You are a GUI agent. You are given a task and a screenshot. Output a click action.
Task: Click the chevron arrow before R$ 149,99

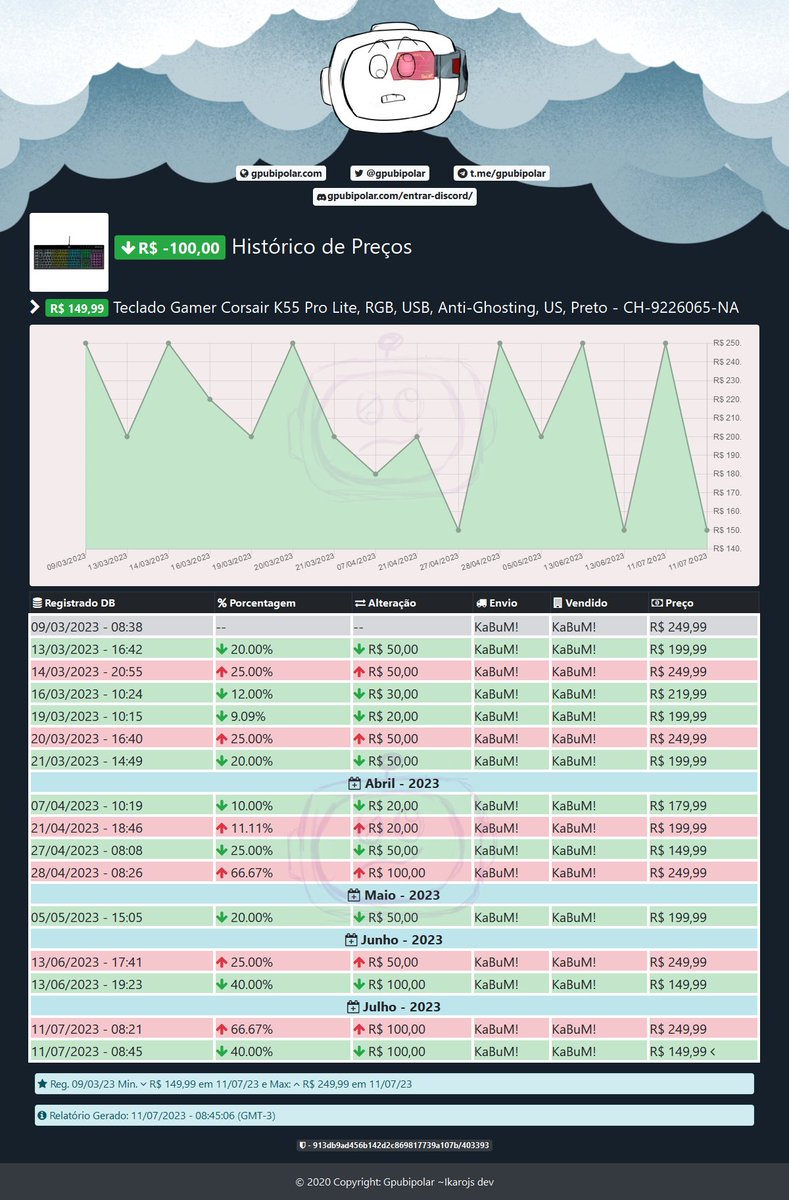click(x=35, y=307)
